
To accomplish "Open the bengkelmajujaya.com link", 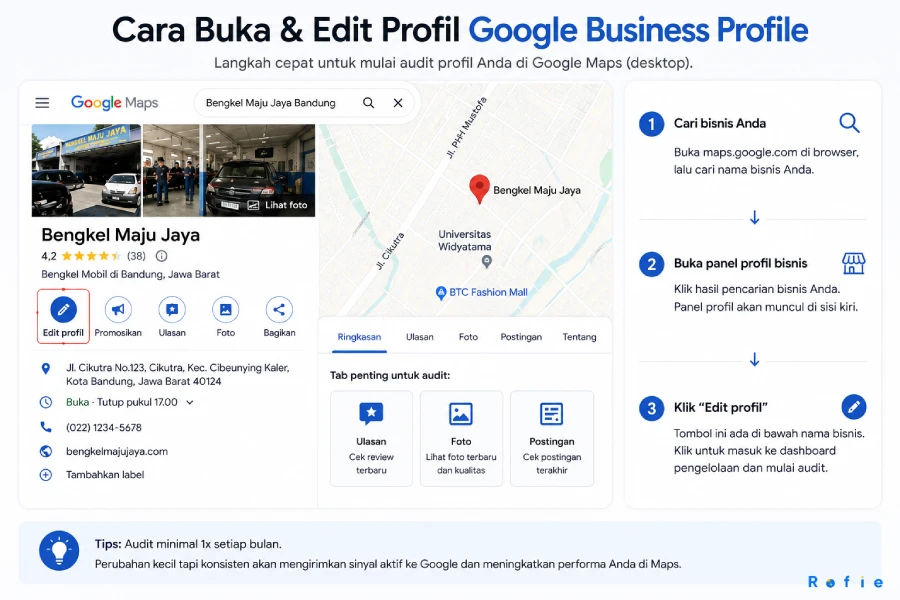I will coord(117,451).
